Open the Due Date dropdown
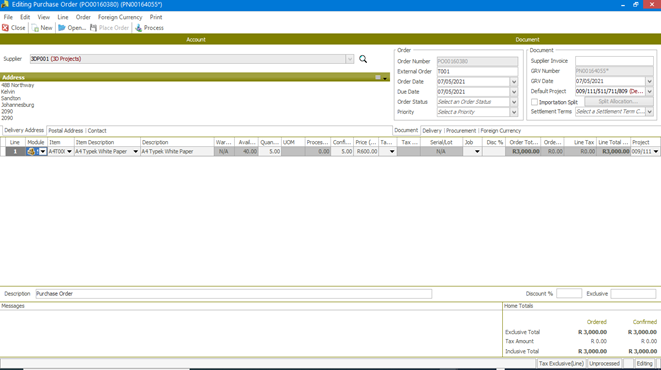Screen dimensions: 661x370 [x=514, y=92]
